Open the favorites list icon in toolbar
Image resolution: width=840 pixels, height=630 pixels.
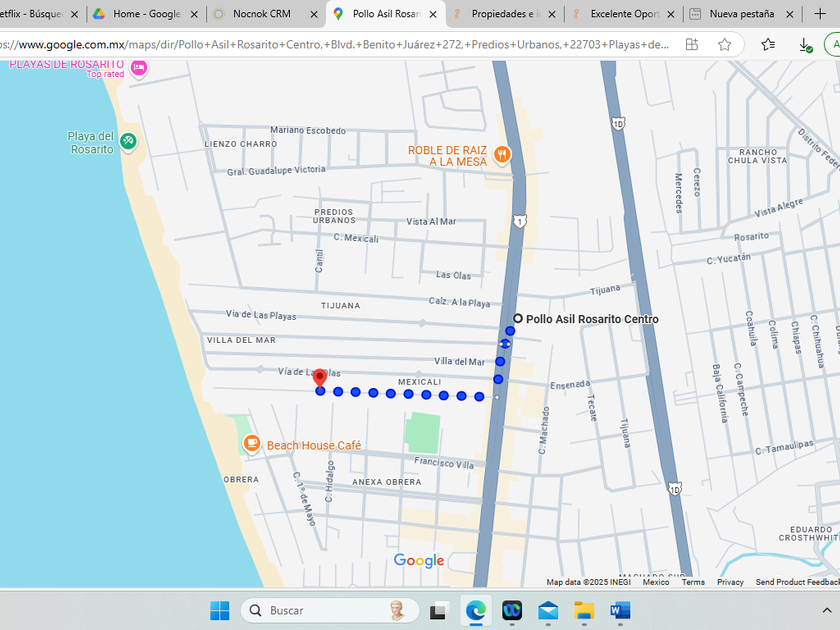[768, 45]
